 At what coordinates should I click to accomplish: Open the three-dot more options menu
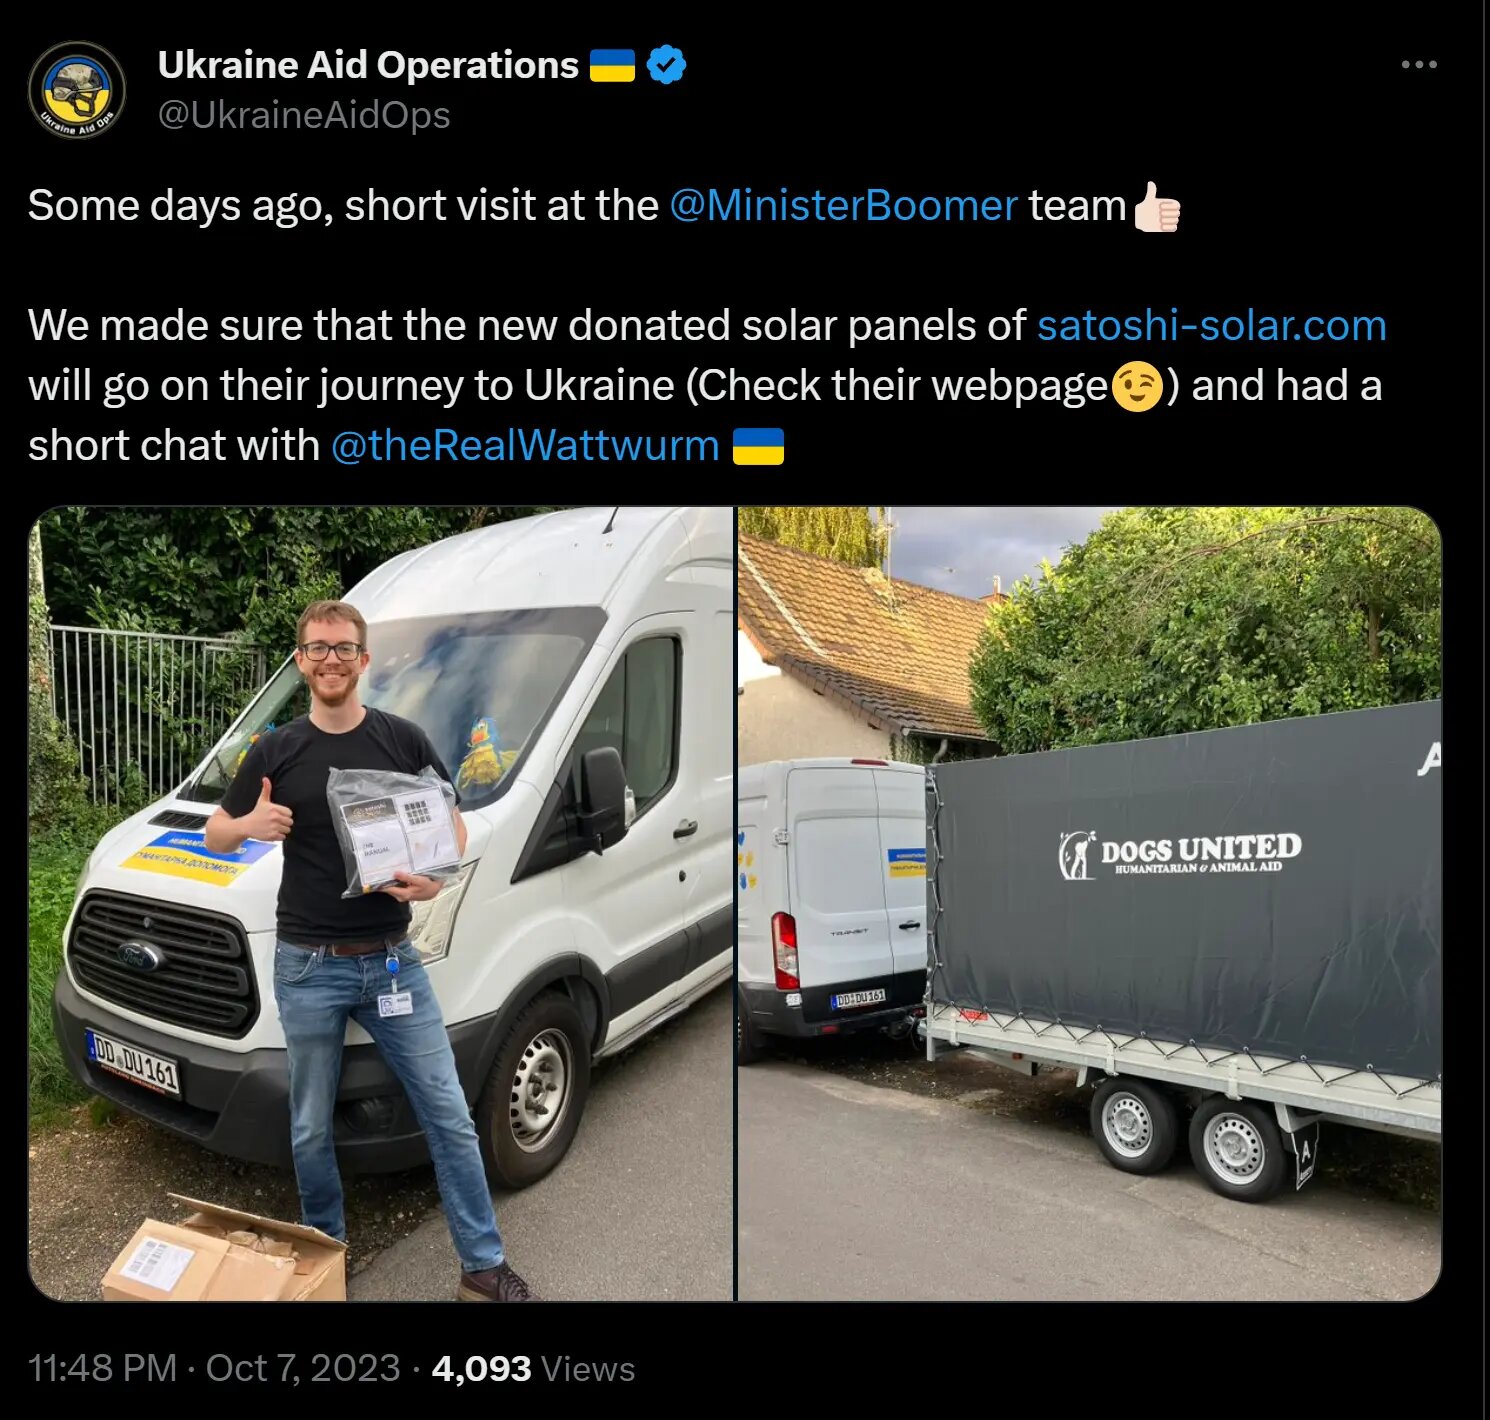[x=1419, y=65]
